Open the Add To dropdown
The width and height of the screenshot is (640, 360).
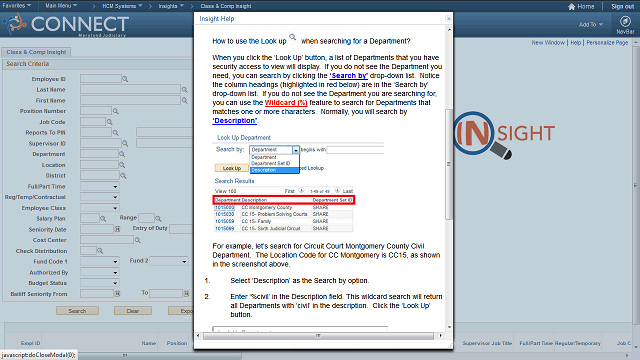coord(591,25)
